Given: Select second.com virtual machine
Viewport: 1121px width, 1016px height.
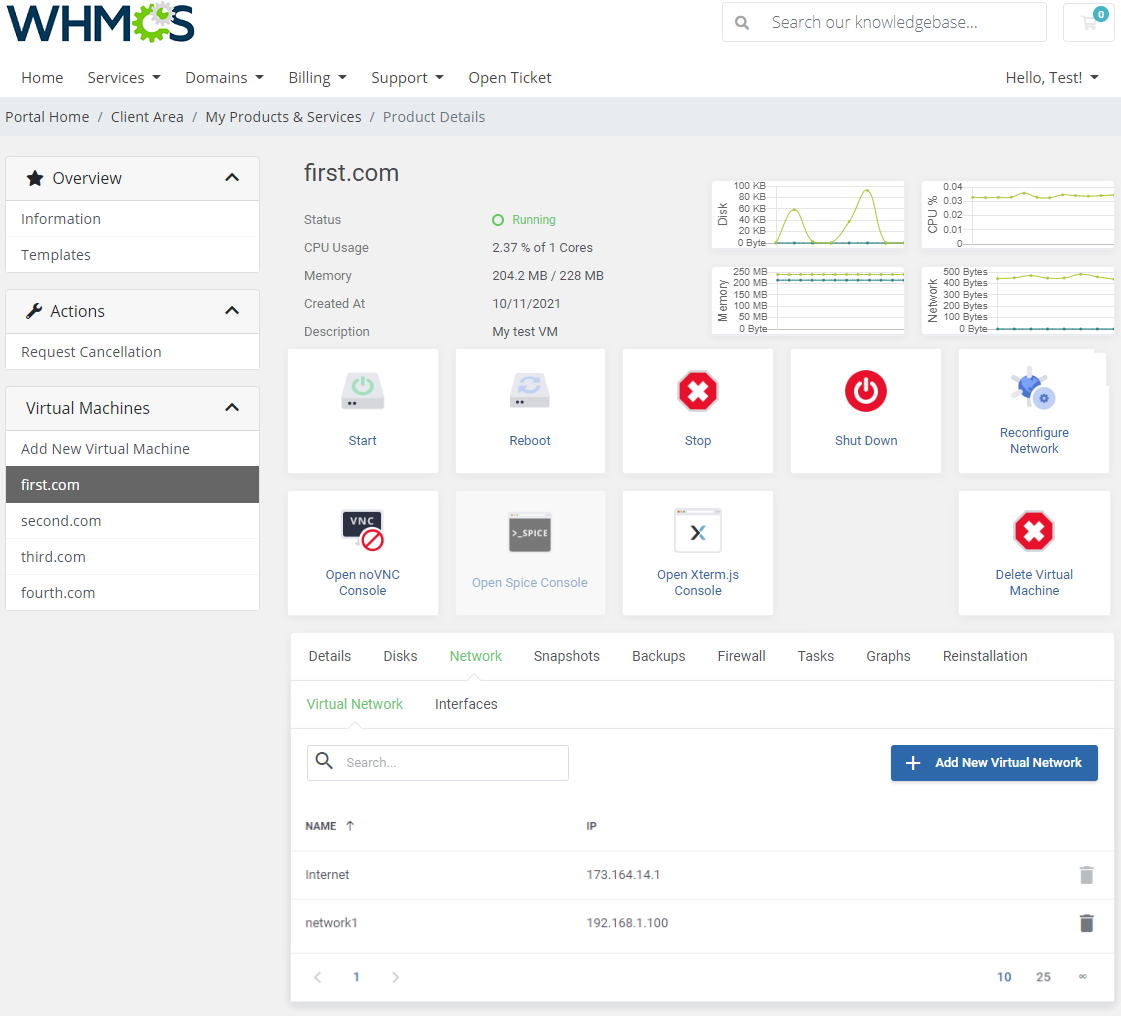Looking at the screenshot, I should [x=132, y=521].
